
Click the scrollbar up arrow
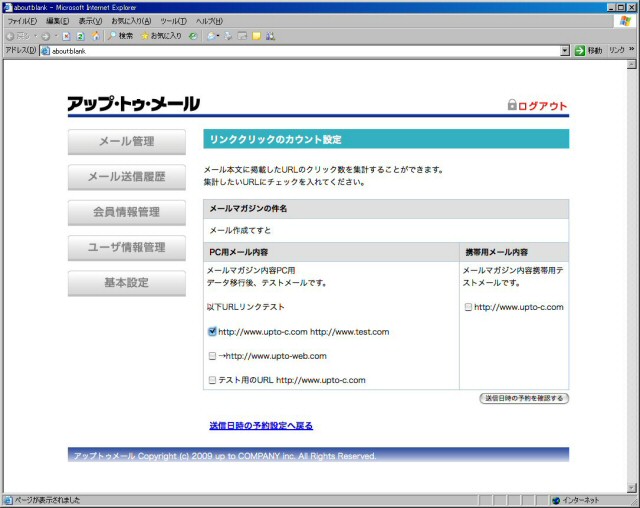tap(631, 64)
